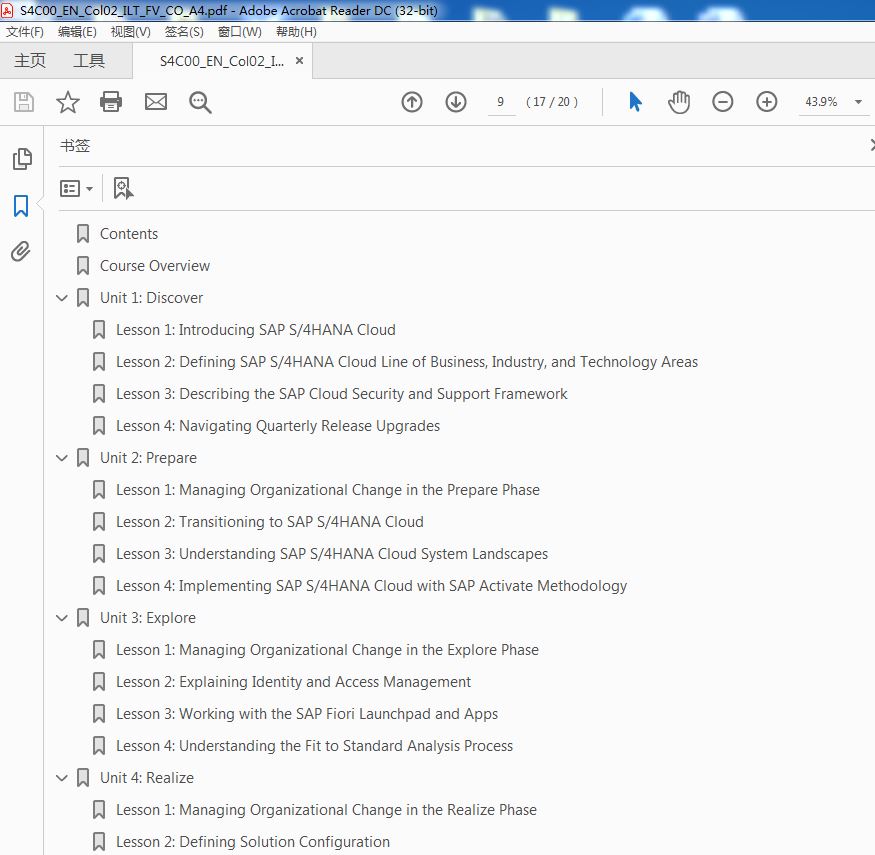
Task: Open Lesson 3: SAP Fiori Launchpad and Apps
Action: tap(306, 714)
